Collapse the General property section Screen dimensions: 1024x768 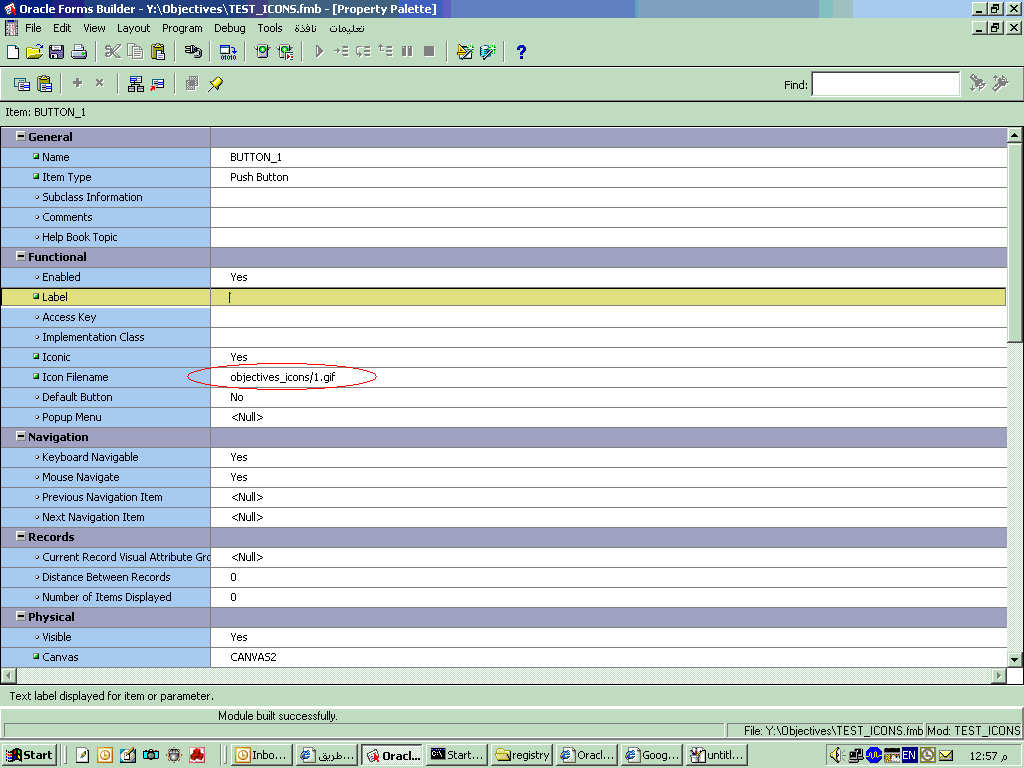click(x=20, y=137)
